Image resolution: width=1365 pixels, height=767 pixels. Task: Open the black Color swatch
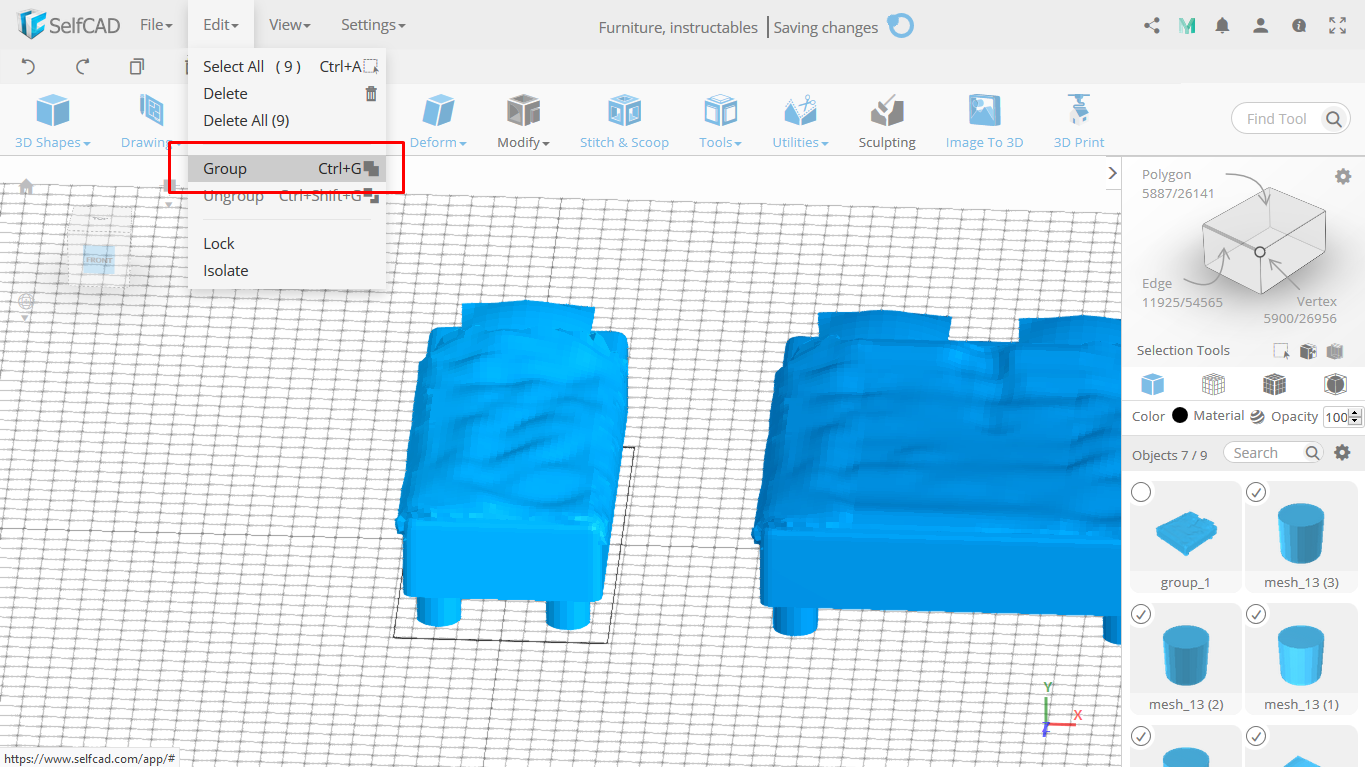pyautogui.click(x=1180, y=416)
